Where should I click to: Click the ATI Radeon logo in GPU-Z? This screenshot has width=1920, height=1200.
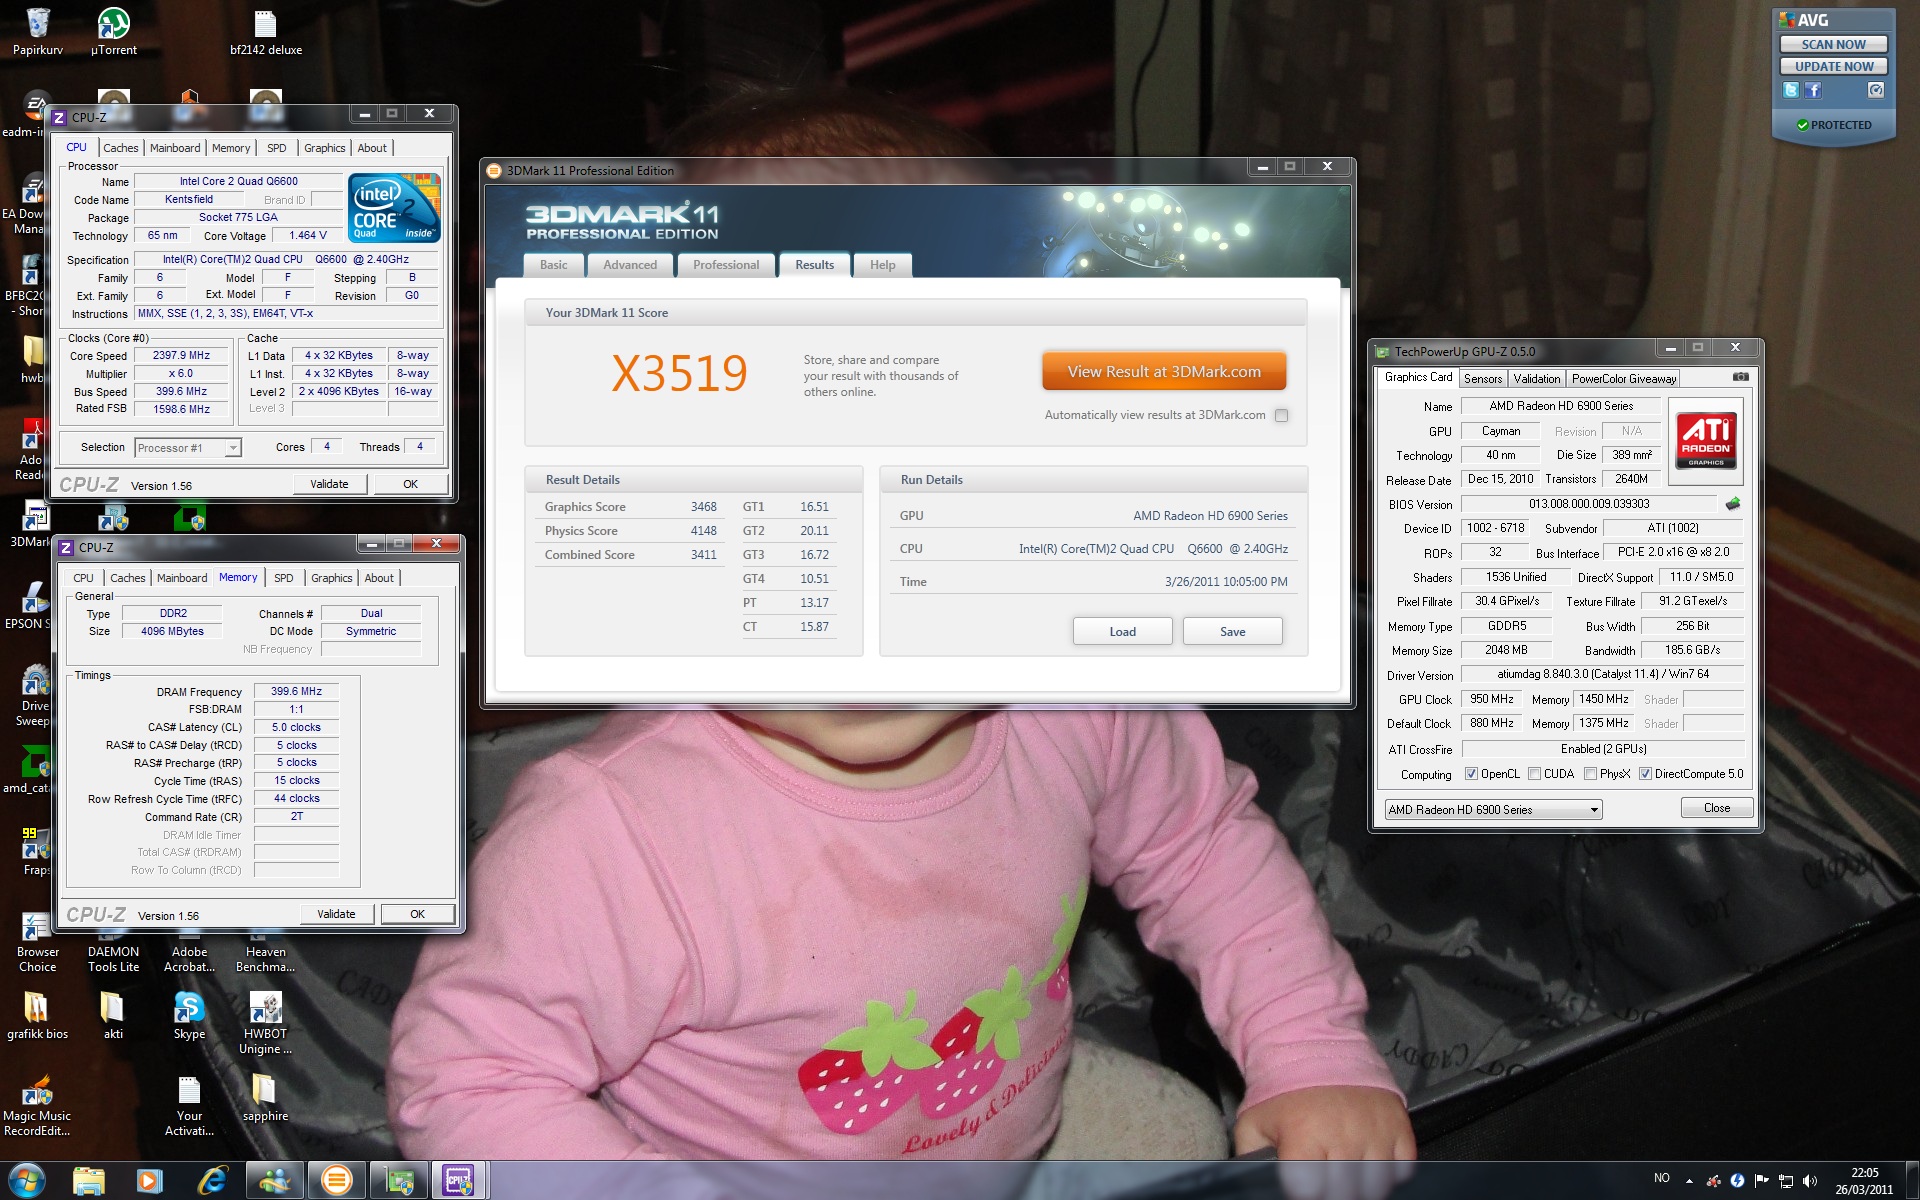[x=1706, y=440]
